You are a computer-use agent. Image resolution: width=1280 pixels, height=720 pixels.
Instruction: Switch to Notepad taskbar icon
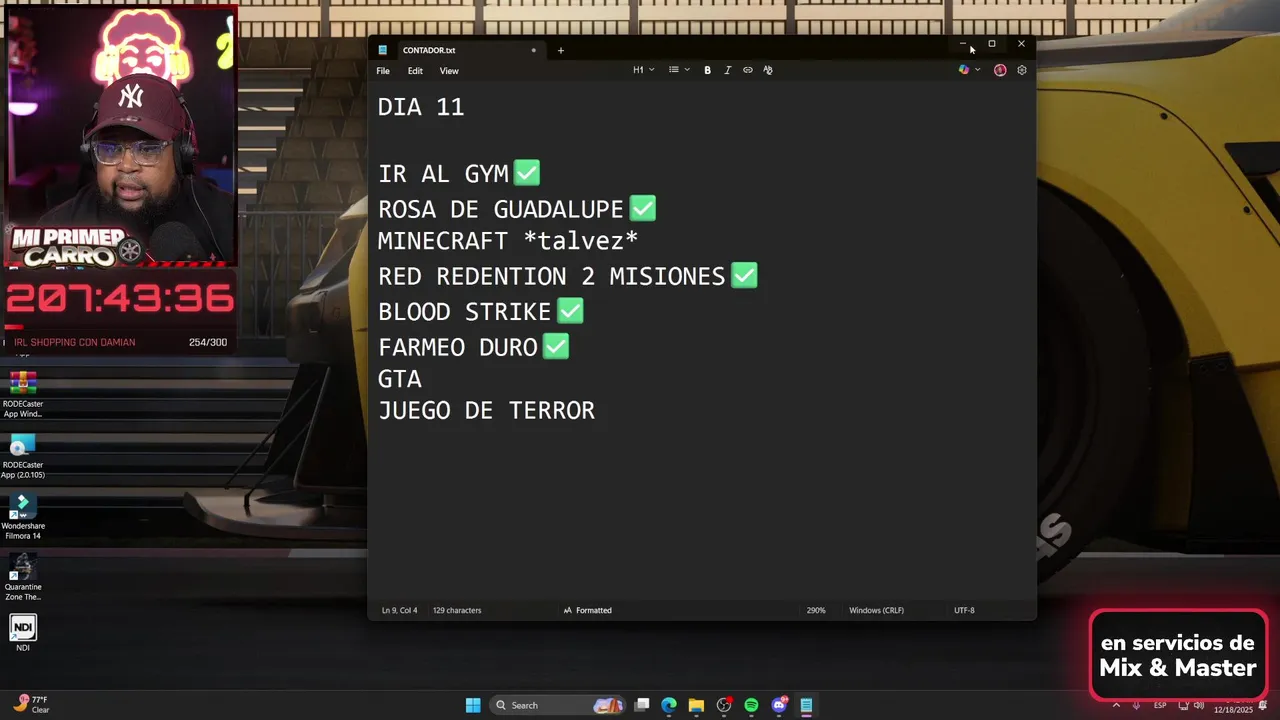coord(806,705)
